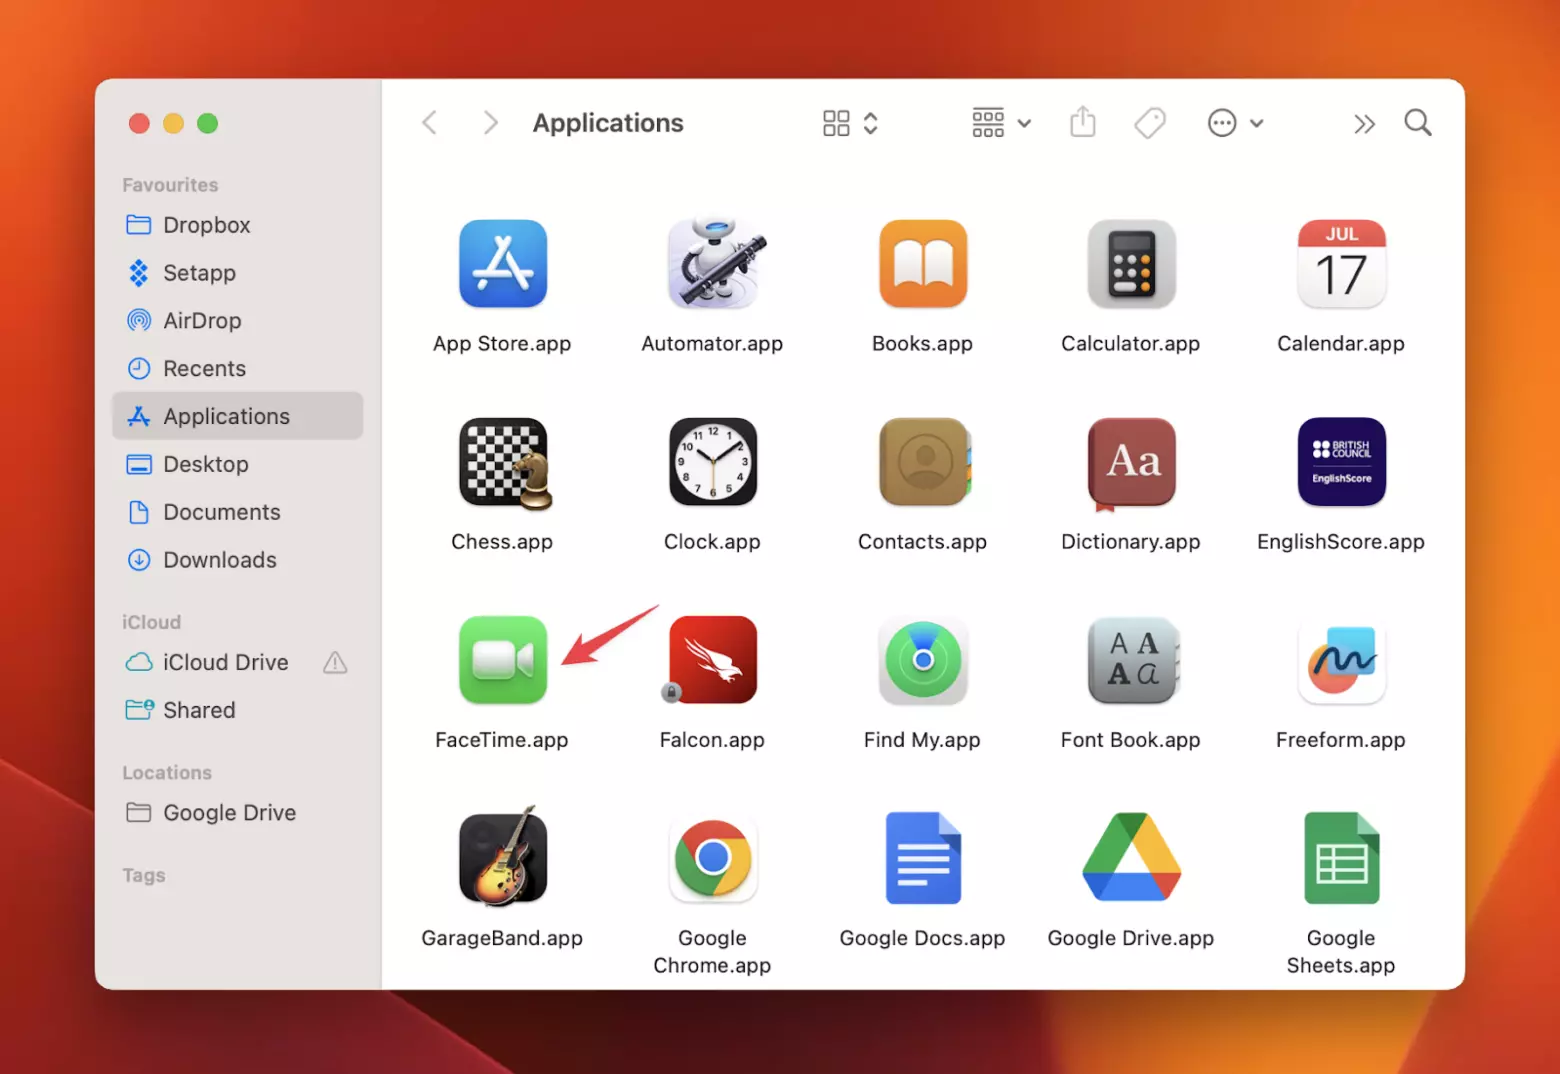Select the Find My app icon
The image size is (1560, 1074).
923,660
